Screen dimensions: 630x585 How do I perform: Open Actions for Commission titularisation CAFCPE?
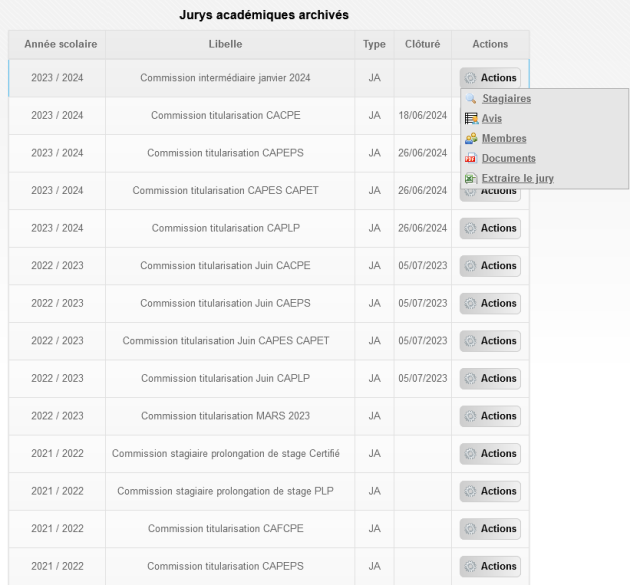(490, 529)
